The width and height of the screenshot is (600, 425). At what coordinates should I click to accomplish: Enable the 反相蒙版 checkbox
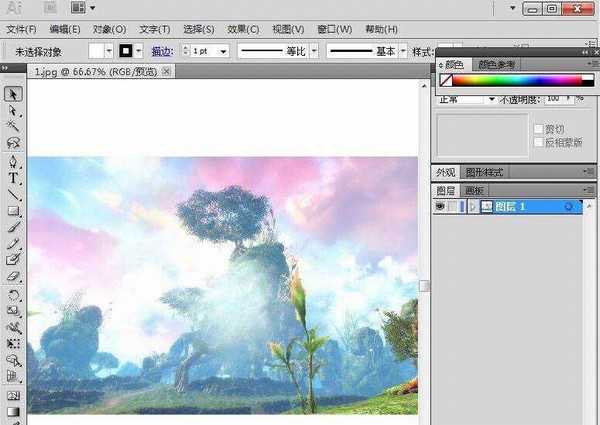[538, 142]
